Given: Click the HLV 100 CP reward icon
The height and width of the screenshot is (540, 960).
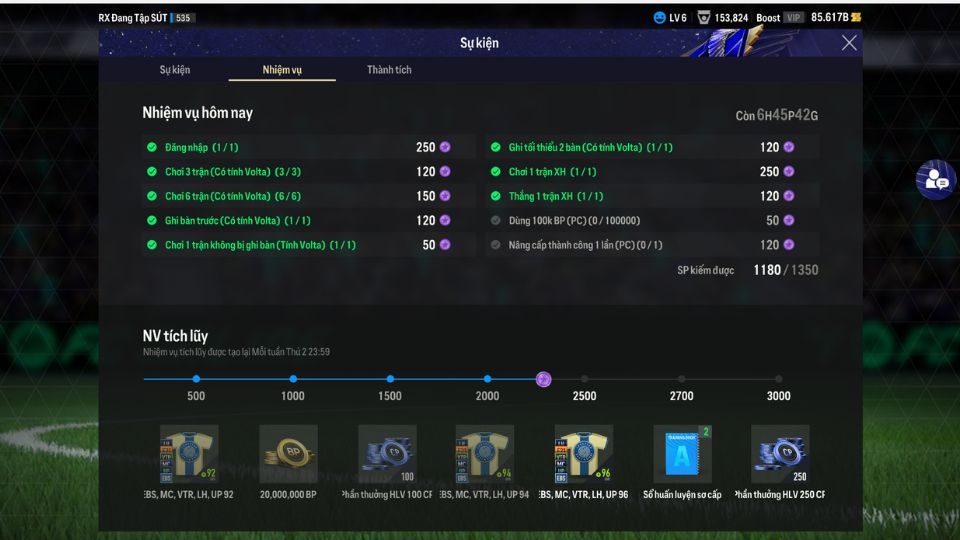Looking at the screenshot, I should click(387, 454).
